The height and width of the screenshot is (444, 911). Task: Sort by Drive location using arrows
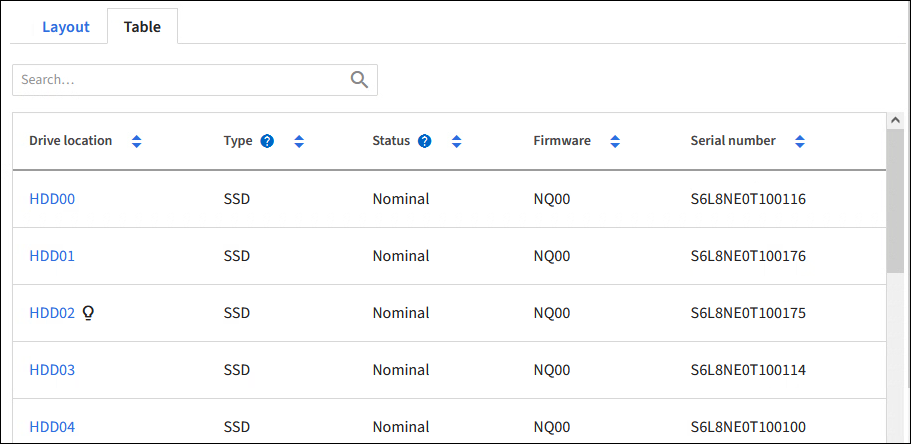[137, 142]
